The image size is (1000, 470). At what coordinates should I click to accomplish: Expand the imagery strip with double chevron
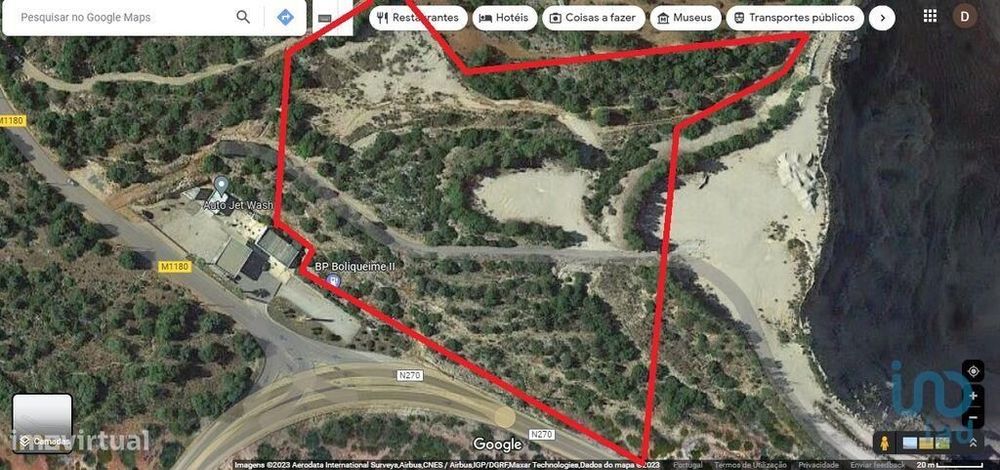(x=973, y=442)
